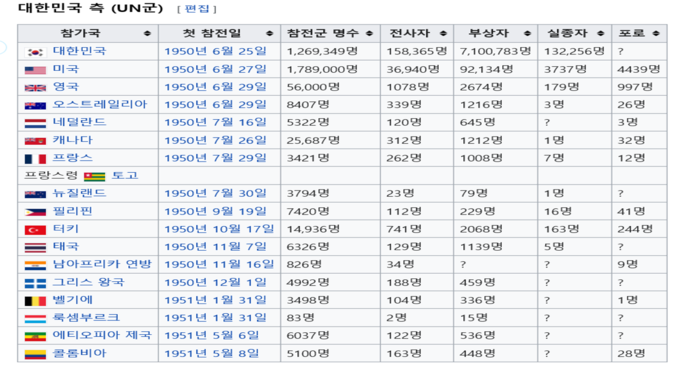The image size is (680, 367).
Task: Sort table by 참가국 column arrow
Action: click(147, 33)
